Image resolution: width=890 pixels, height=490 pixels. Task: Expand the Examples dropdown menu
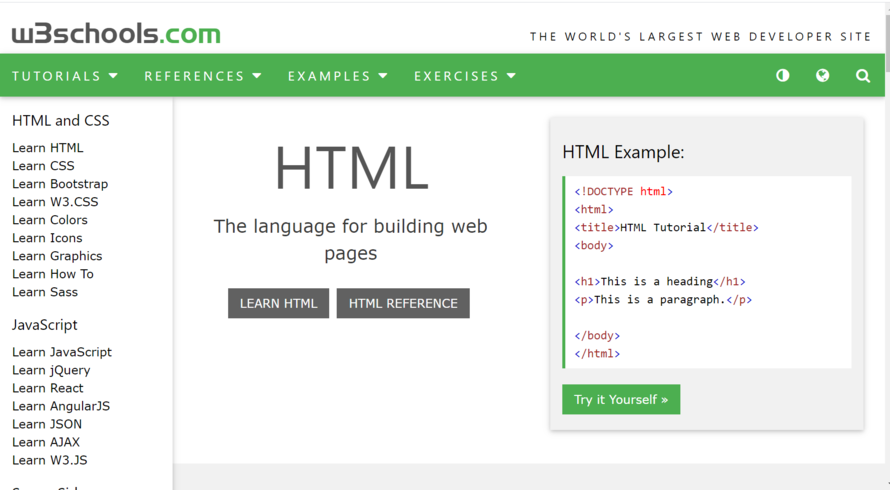tap(338, 76)
